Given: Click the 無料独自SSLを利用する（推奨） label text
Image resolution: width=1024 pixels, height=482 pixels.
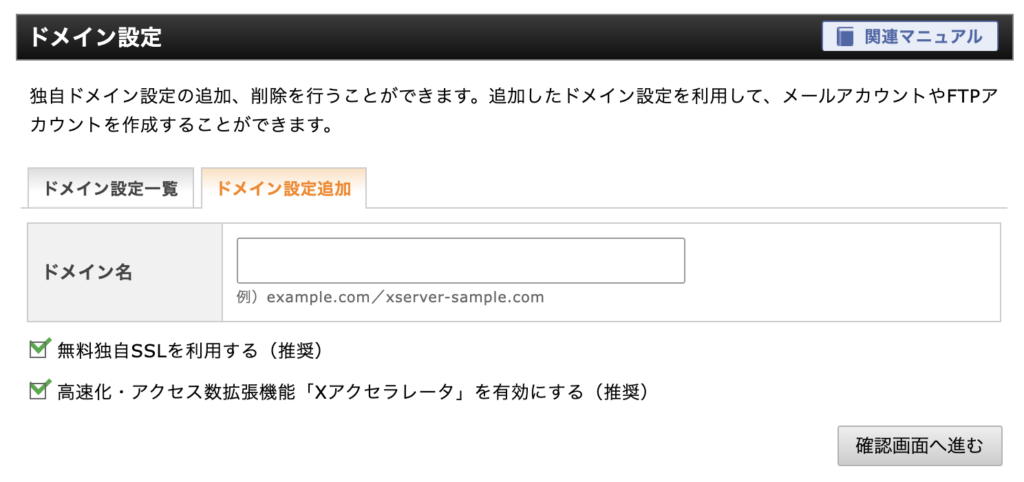Looking at the screenshot, I should tap(191, 351).
